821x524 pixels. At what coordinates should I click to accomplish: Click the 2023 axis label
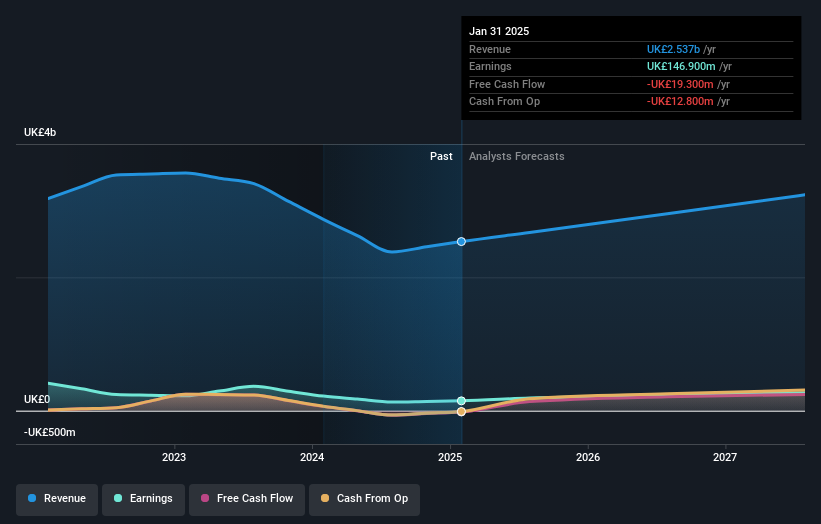pyautogui.click(x=174, y=458)
